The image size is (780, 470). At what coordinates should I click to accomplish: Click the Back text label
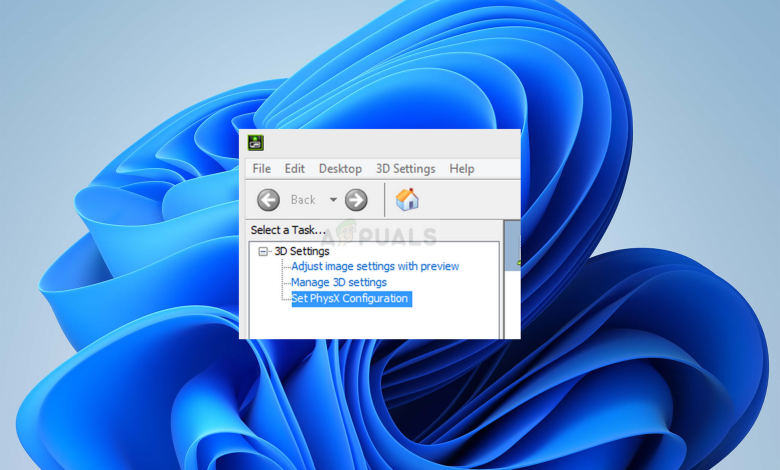303,200
